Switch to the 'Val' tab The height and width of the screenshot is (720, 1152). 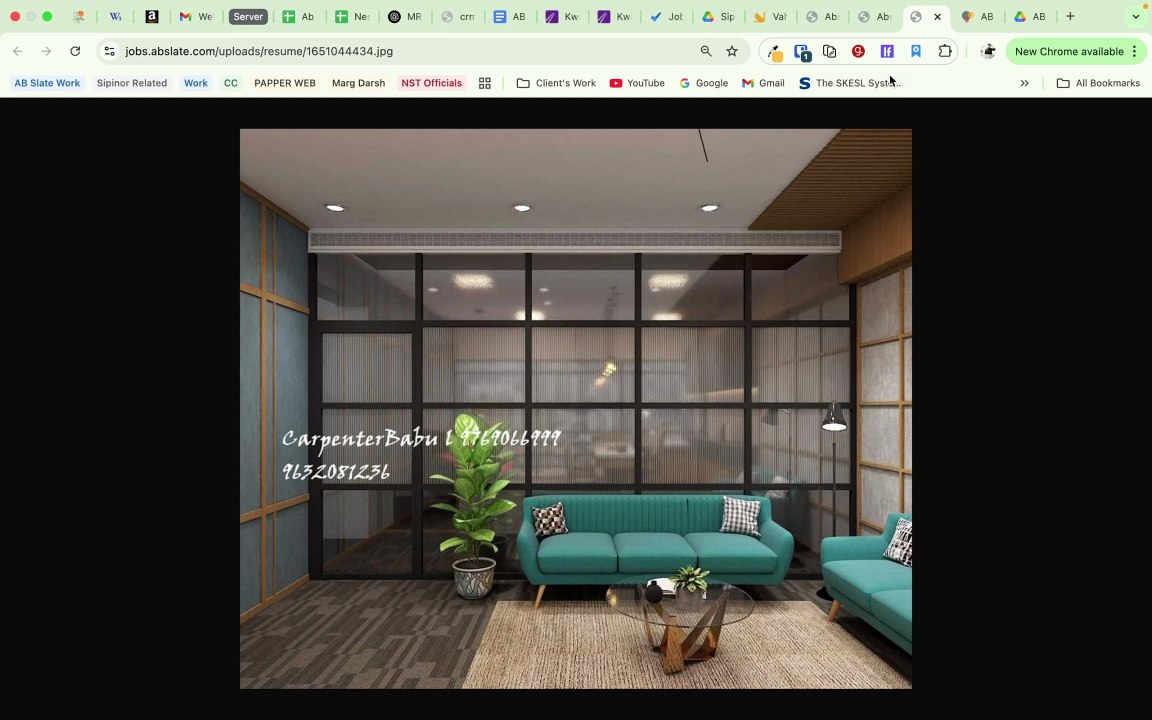click(771, 16)
